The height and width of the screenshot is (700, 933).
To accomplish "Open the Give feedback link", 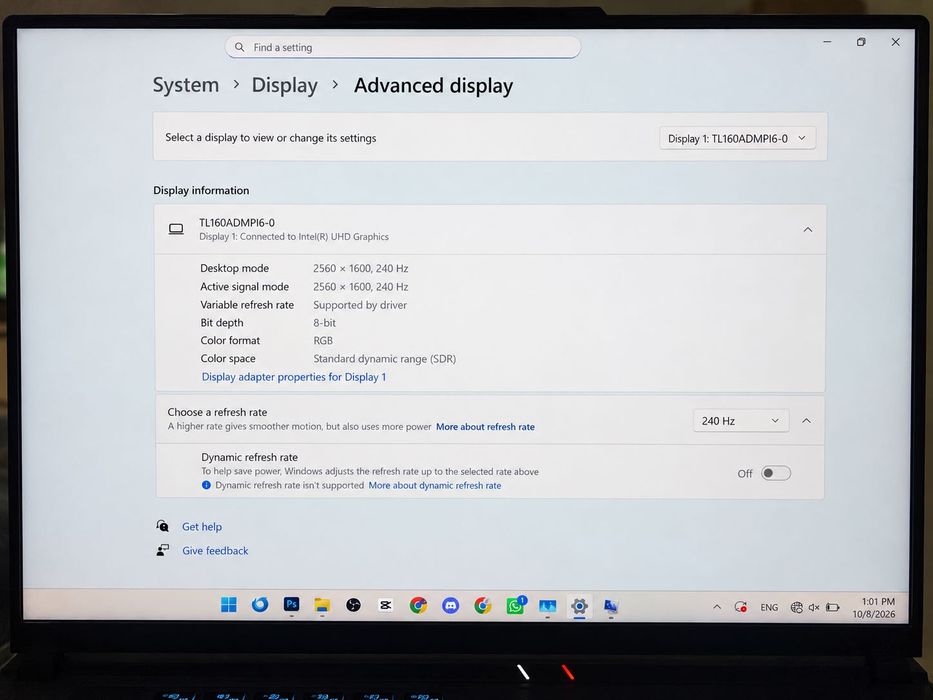I will tap(215, 551).
